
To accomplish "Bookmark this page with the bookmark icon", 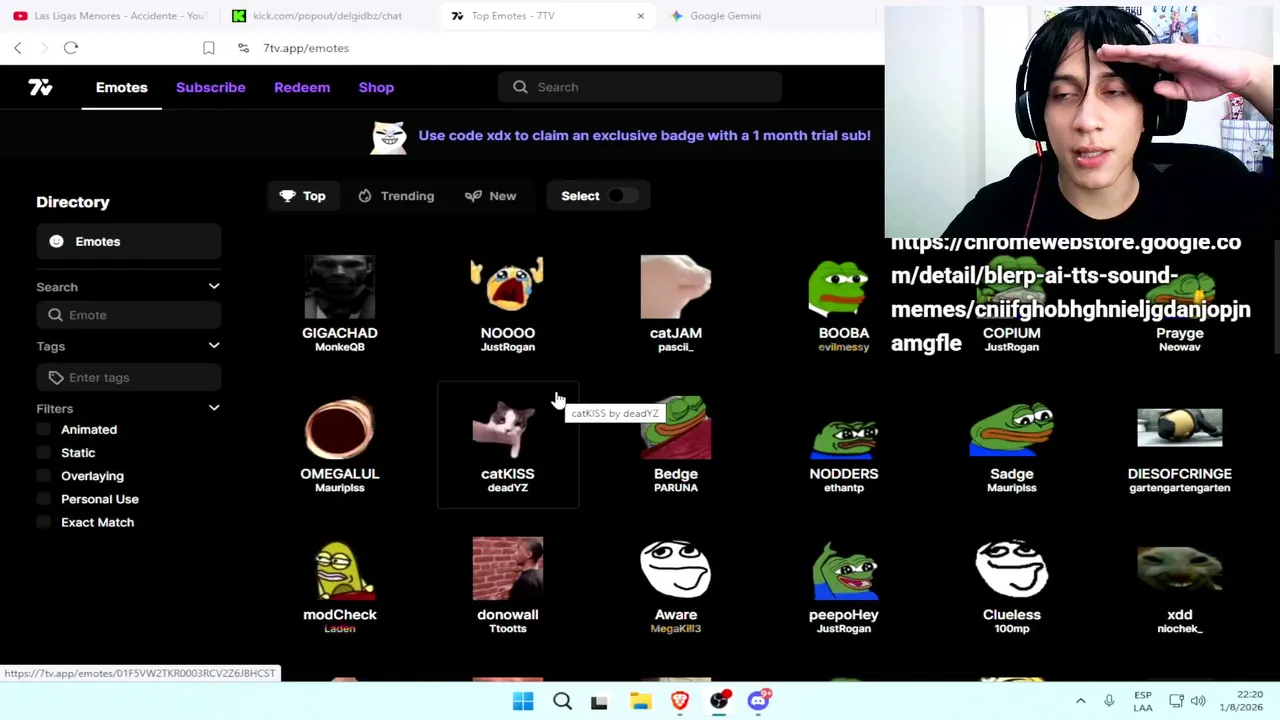I will [208, 48].
